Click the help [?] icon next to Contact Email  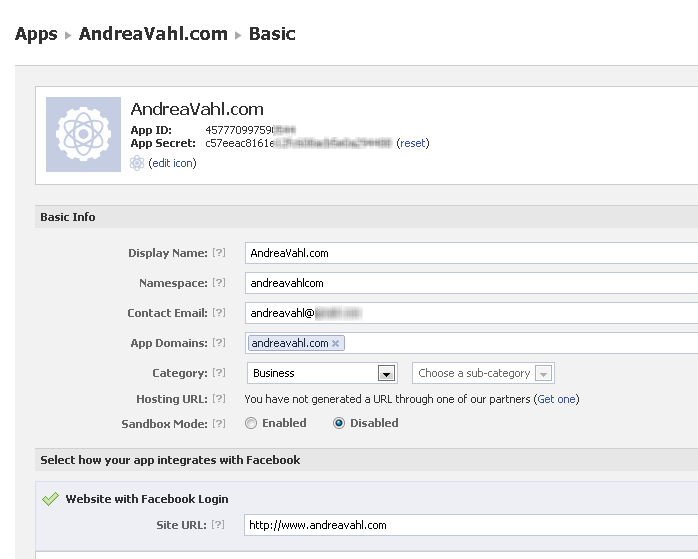[x=219, y=314]
